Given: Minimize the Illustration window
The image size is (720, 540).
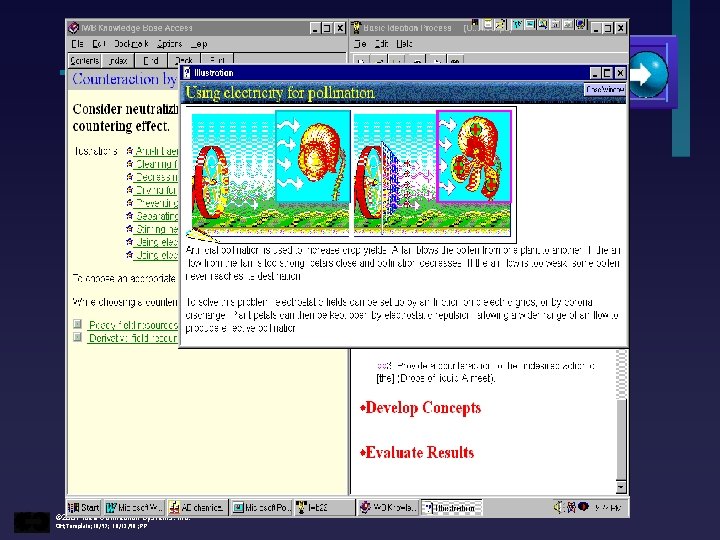Looking at the screenshot, I should pyautogui.click(x=595, y=73).
